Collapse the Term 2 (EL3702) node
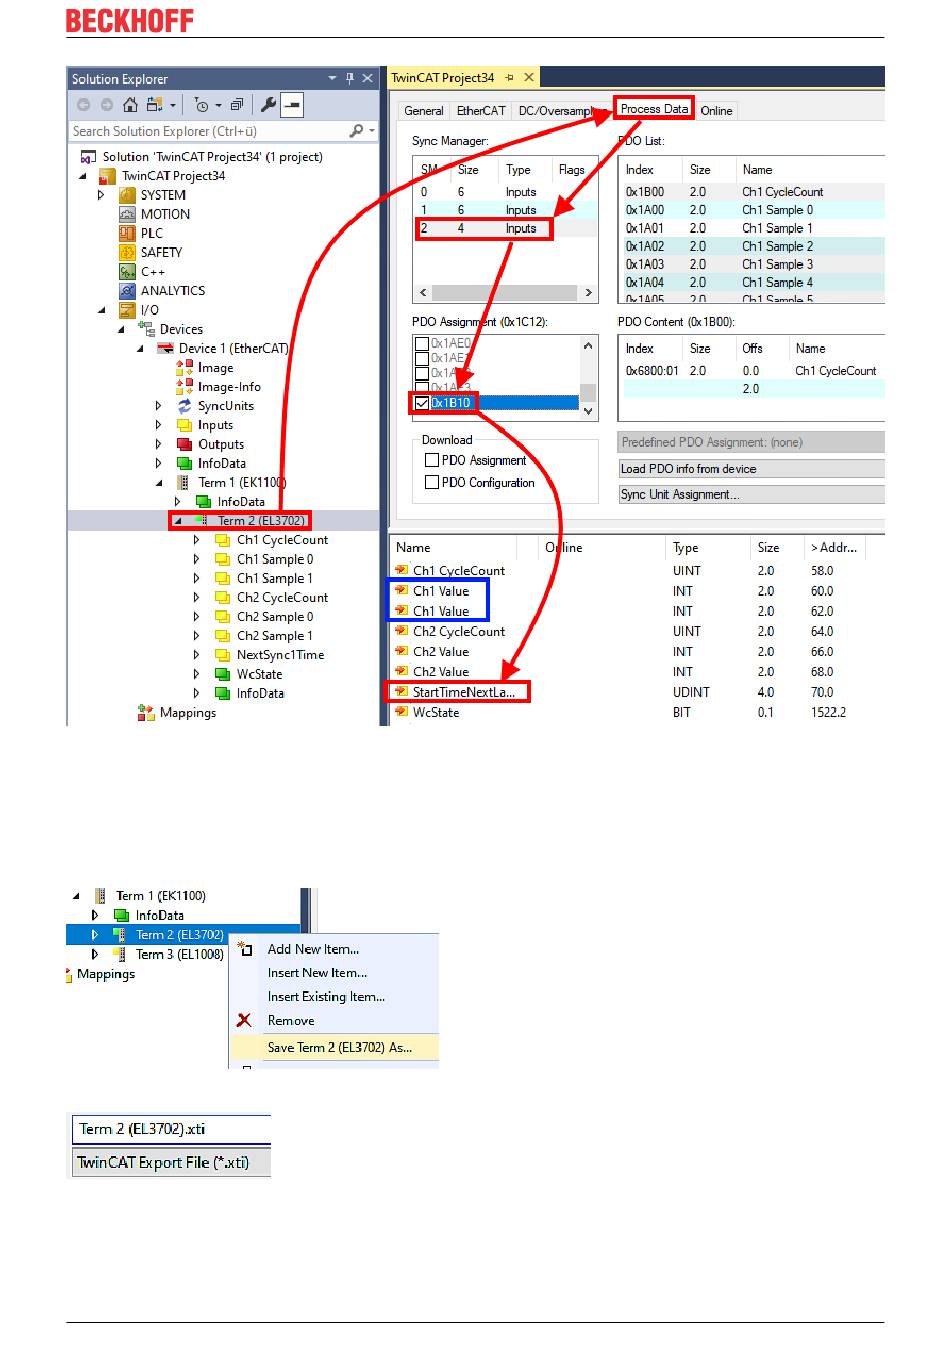Image resolution: width=950 pixels, height=1369 pixels. (178, 521)
